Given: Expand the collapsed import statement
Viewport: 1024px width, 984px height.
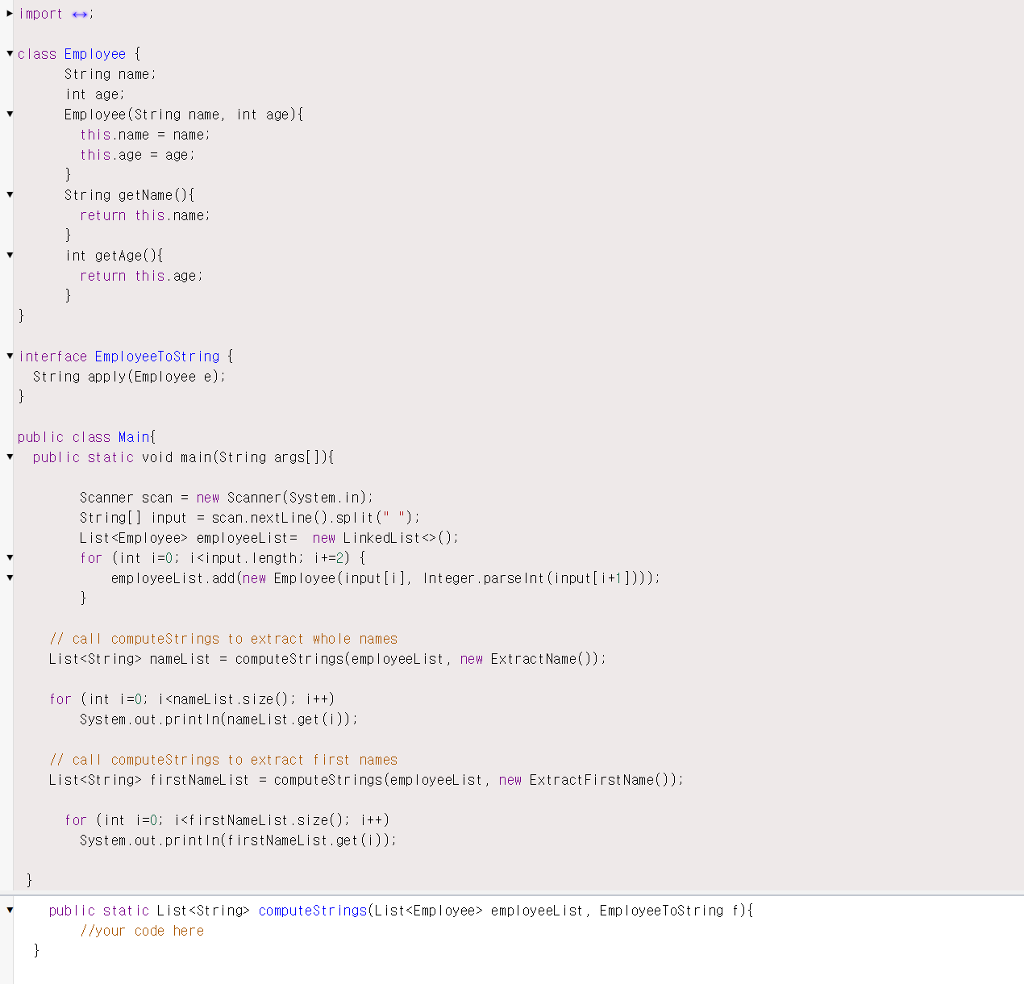Looking at the screenshot, I should (7, 14).
